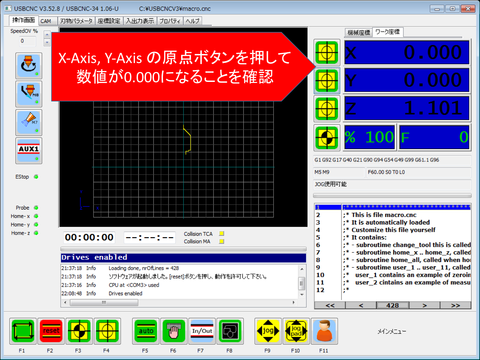Open the auto menu F5
This screenshot has height=360, width=480.
tap(146, 331)
